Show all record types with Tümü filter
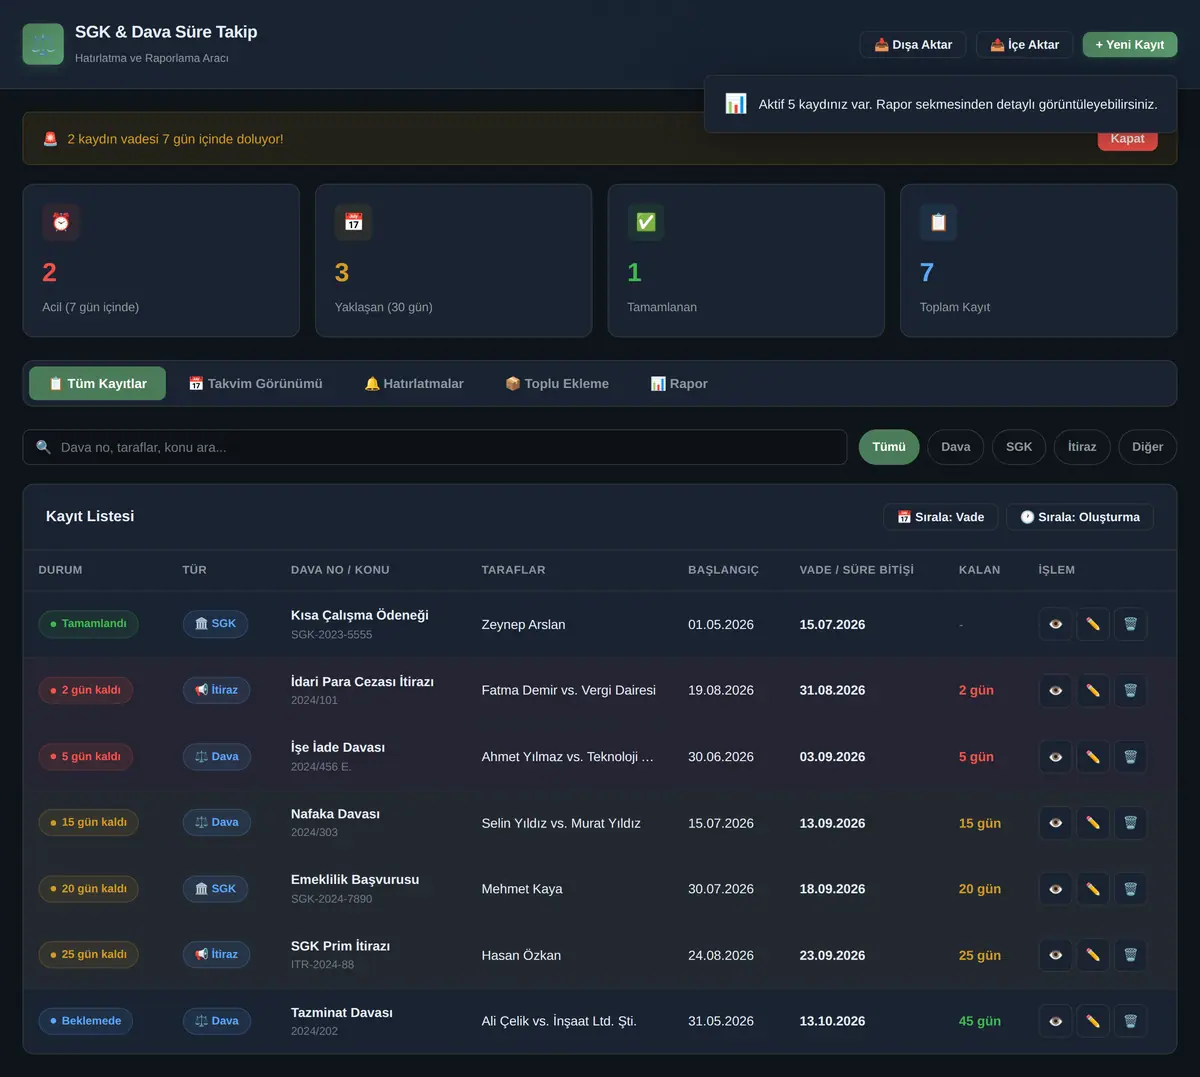This screenshot has height=1077, width=1200. click(888, 447)
